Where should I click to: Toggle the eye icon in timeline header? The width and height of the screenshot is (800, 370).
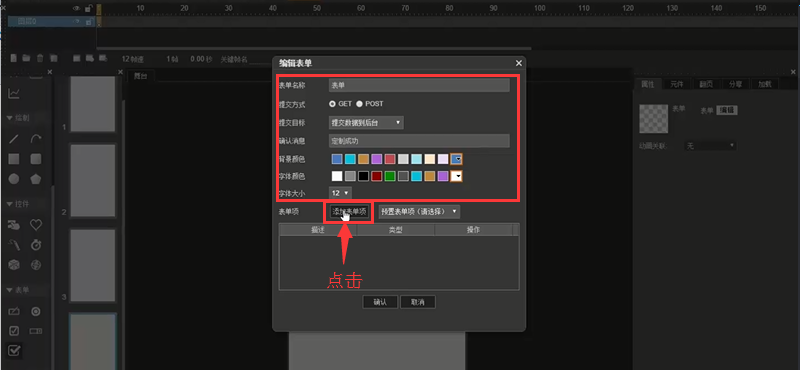tap(77, 8)
